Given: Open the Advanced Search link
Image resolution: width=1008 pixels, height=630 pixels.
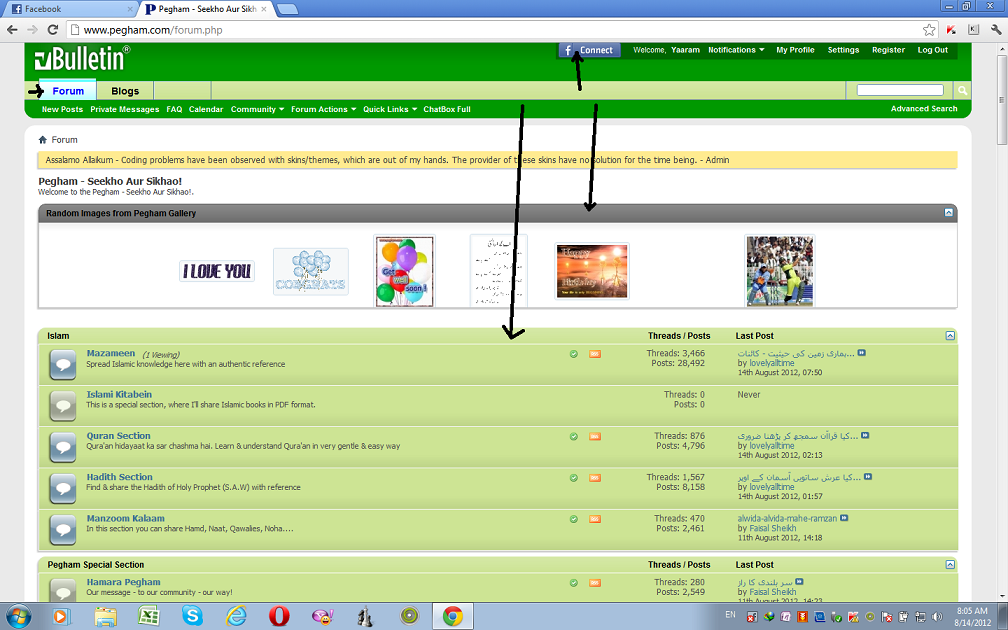Looking at the screenshot, I should coord(923,109).
